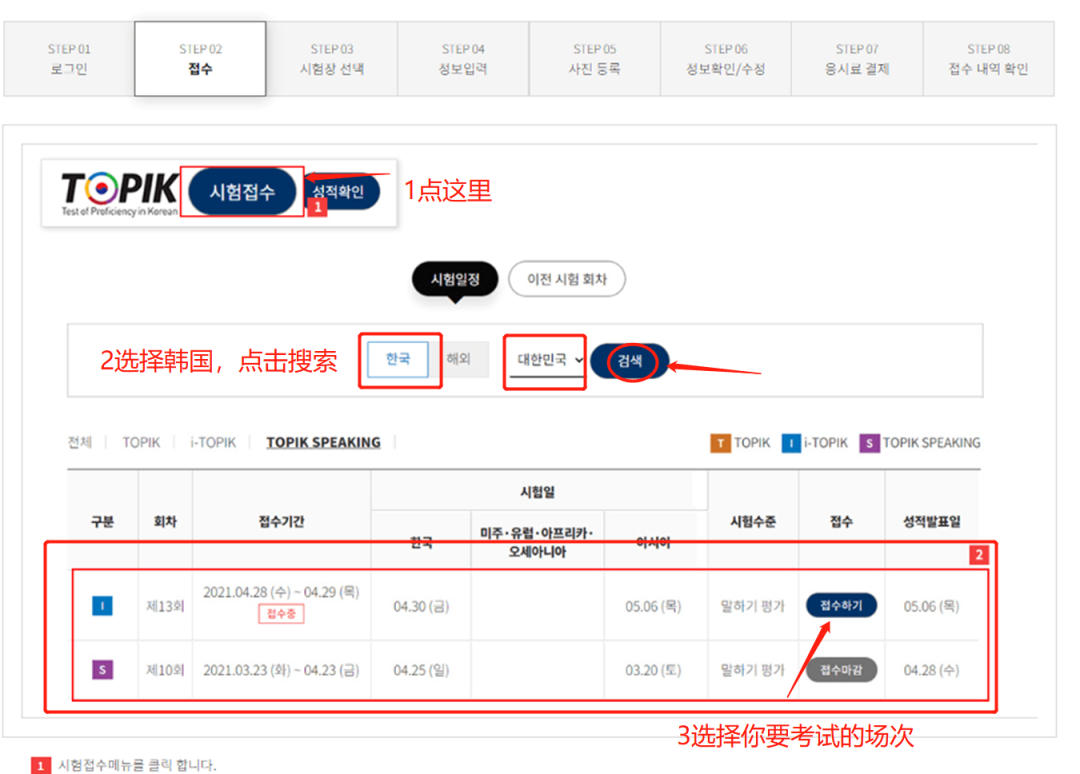This screenshot has height=774, width=1080.
Task: Click the 성적확인 button
Action: coord(342,191)
